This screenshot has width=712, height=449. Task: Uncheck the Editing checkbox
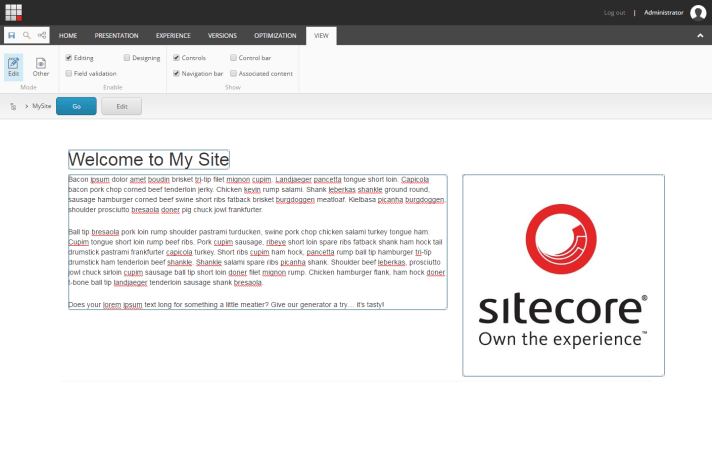point(69,58)
